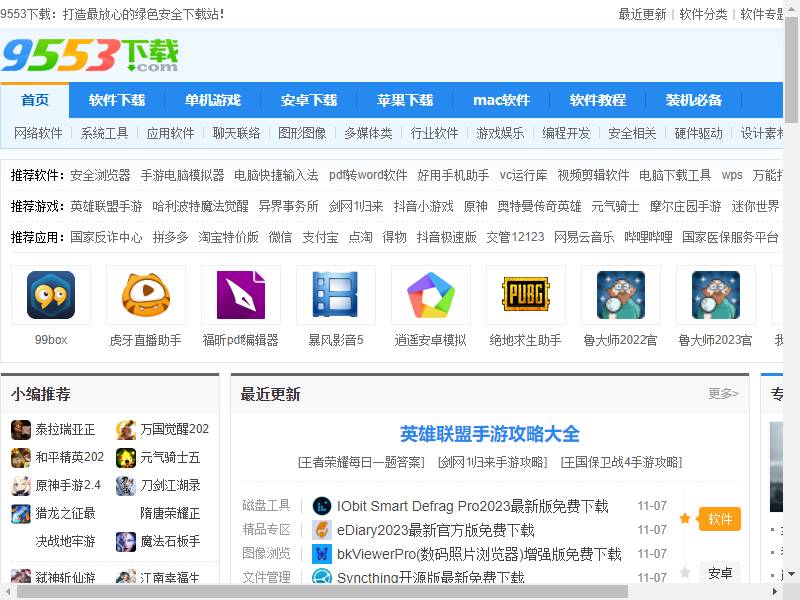Click the 鲁大师2023官 icon

[x=715, y=295]
